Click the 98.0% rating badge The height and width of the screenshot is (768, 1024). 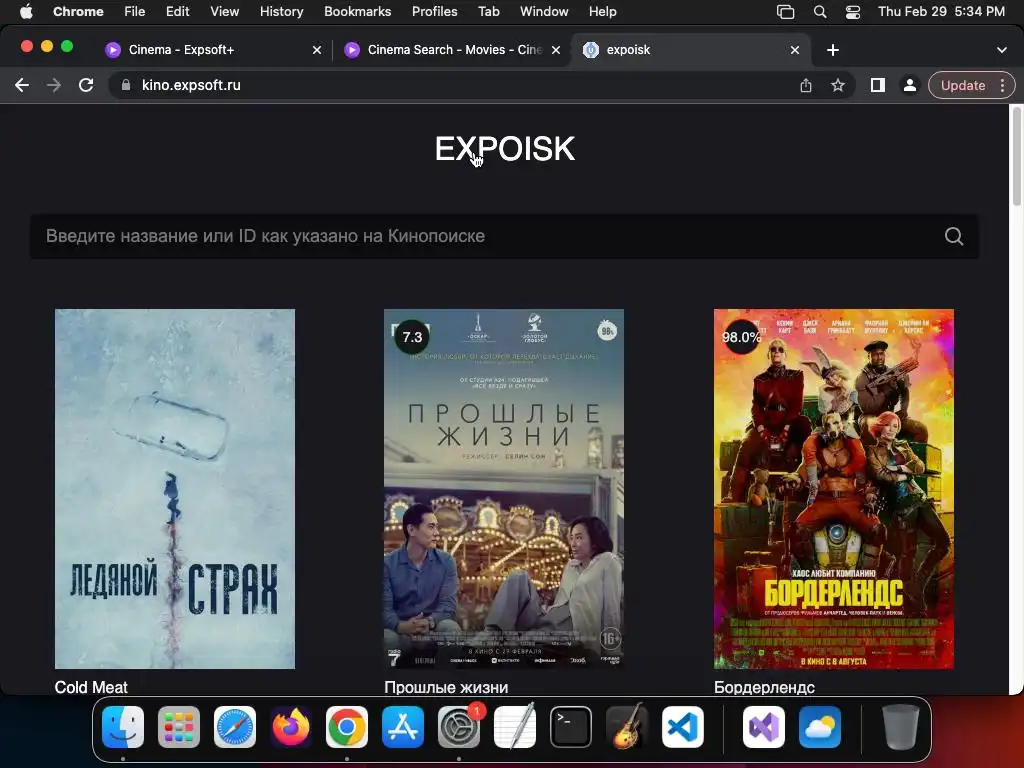pos(741,337)
